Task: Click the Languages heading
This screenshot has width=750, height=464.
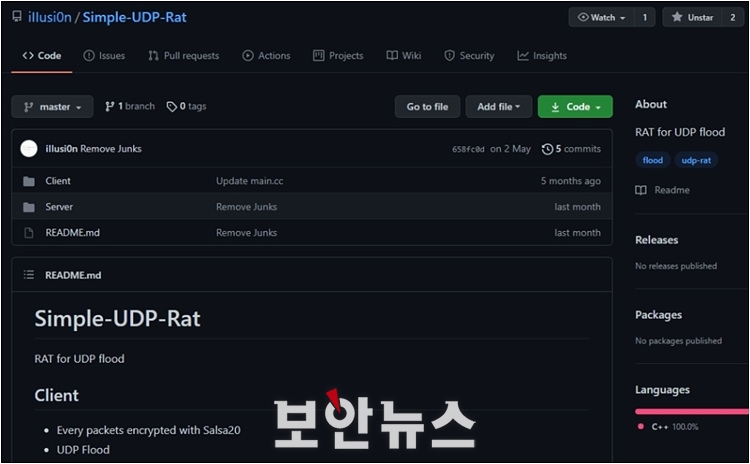Action: (x=662, y=390)
